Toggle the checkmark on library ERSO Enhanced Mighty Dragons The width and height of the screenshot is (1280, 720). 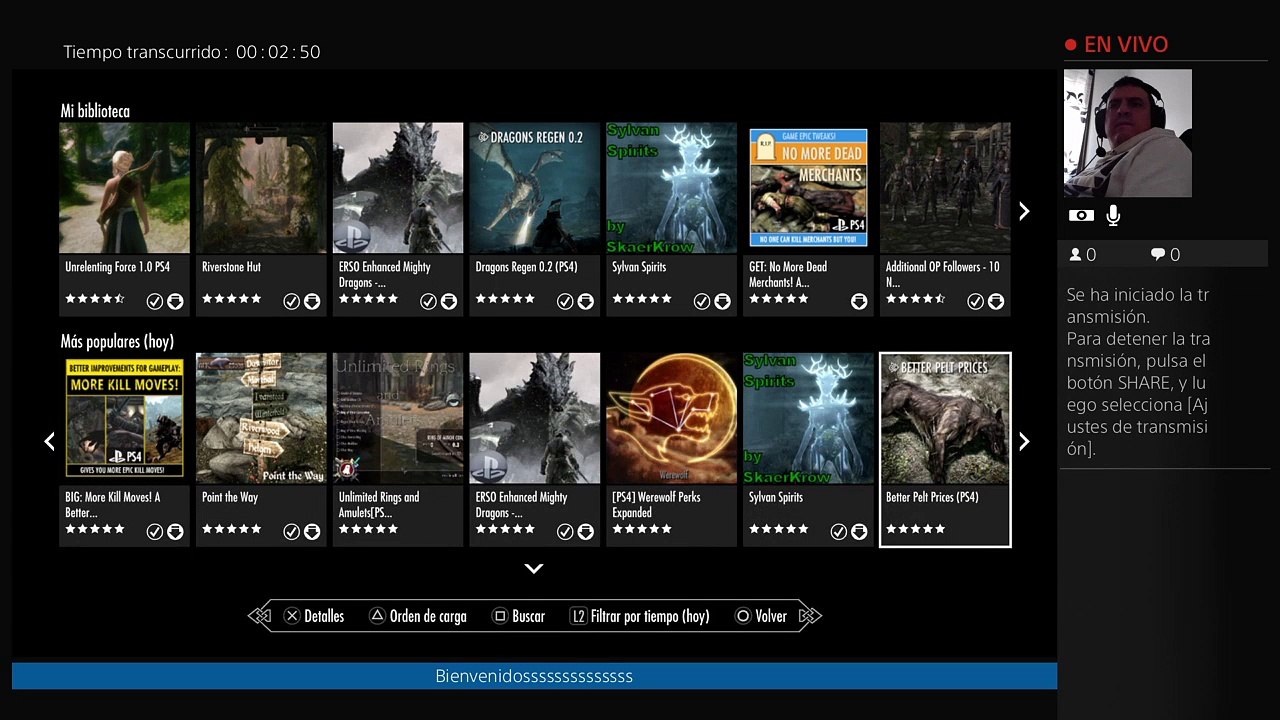tap(428, 301)
